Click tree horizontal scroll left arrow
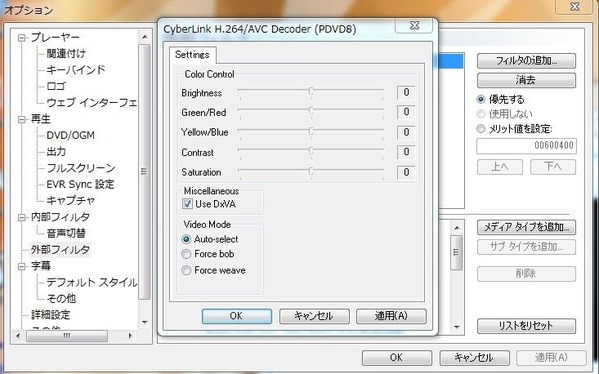The height and width of the screenshot is (374, 599). [18, 336]
